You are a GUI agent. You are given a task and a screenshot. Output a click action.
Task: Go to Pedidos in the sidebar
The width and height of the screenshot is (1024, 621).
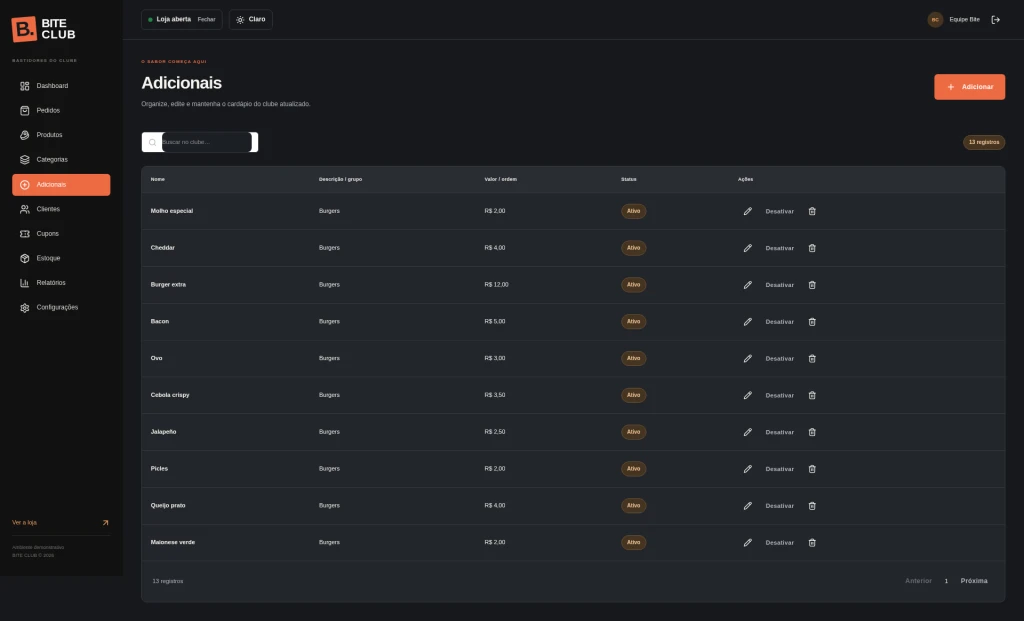click(61, 110)
